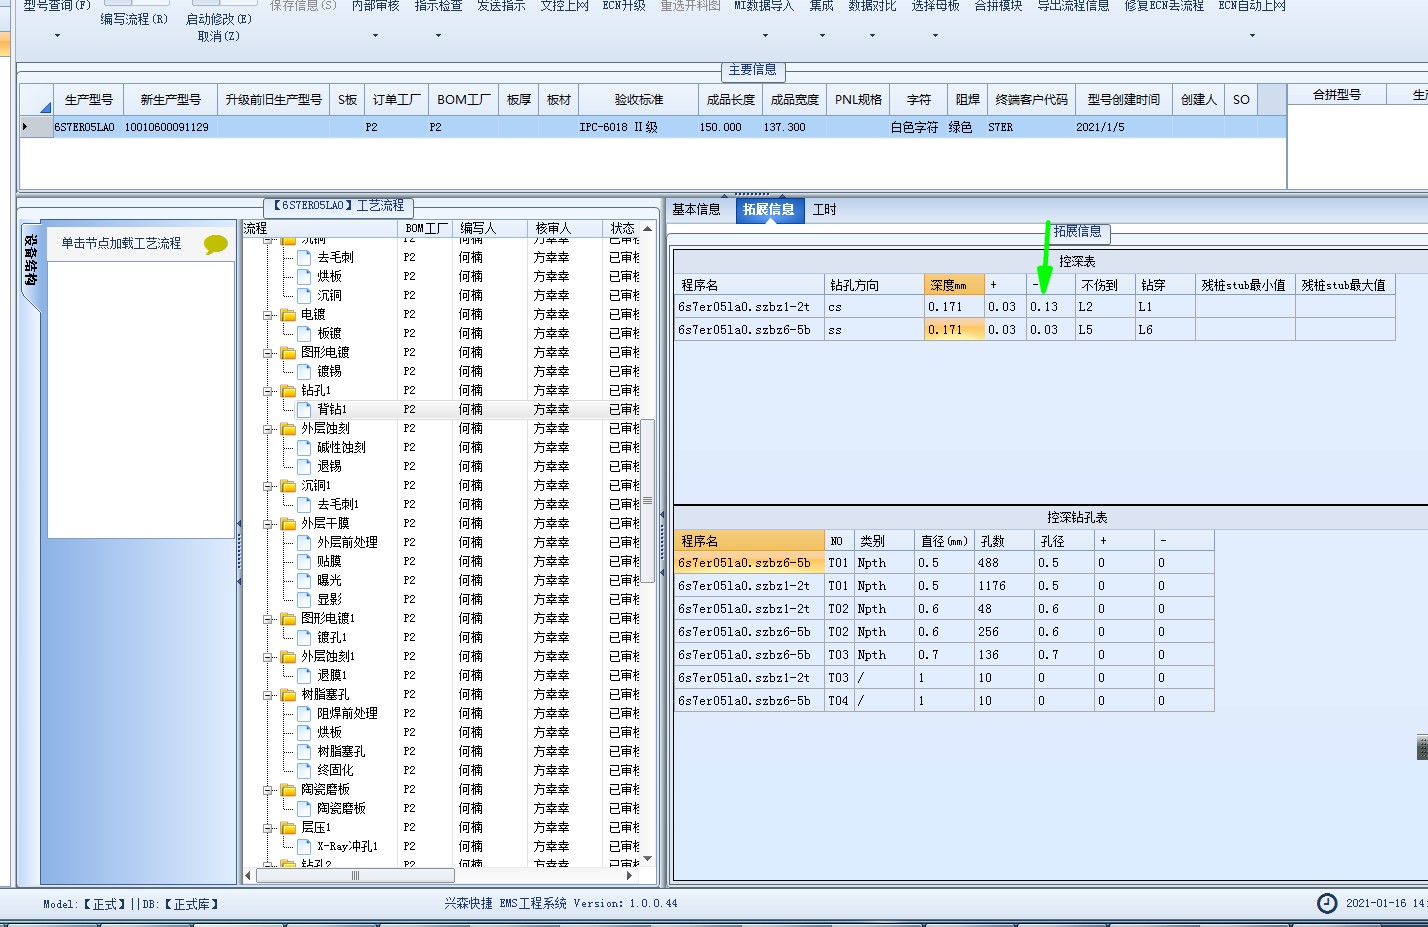Open dropdown arrow under 内部审核

point(375,36)
